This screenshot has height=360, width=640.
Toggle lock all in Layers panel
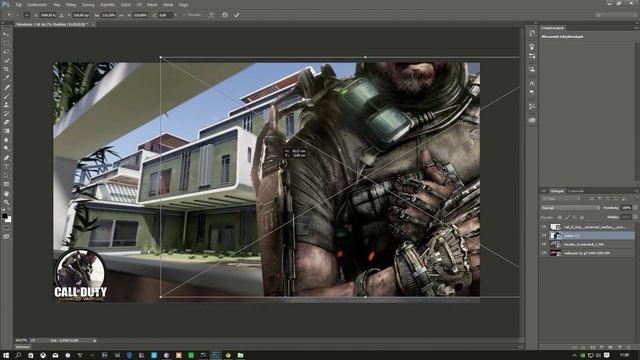coord(582,218)
